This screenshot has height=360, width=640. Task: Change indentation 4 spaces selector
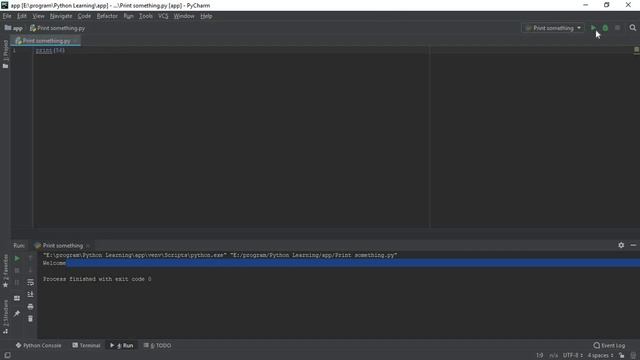(600, 356)
